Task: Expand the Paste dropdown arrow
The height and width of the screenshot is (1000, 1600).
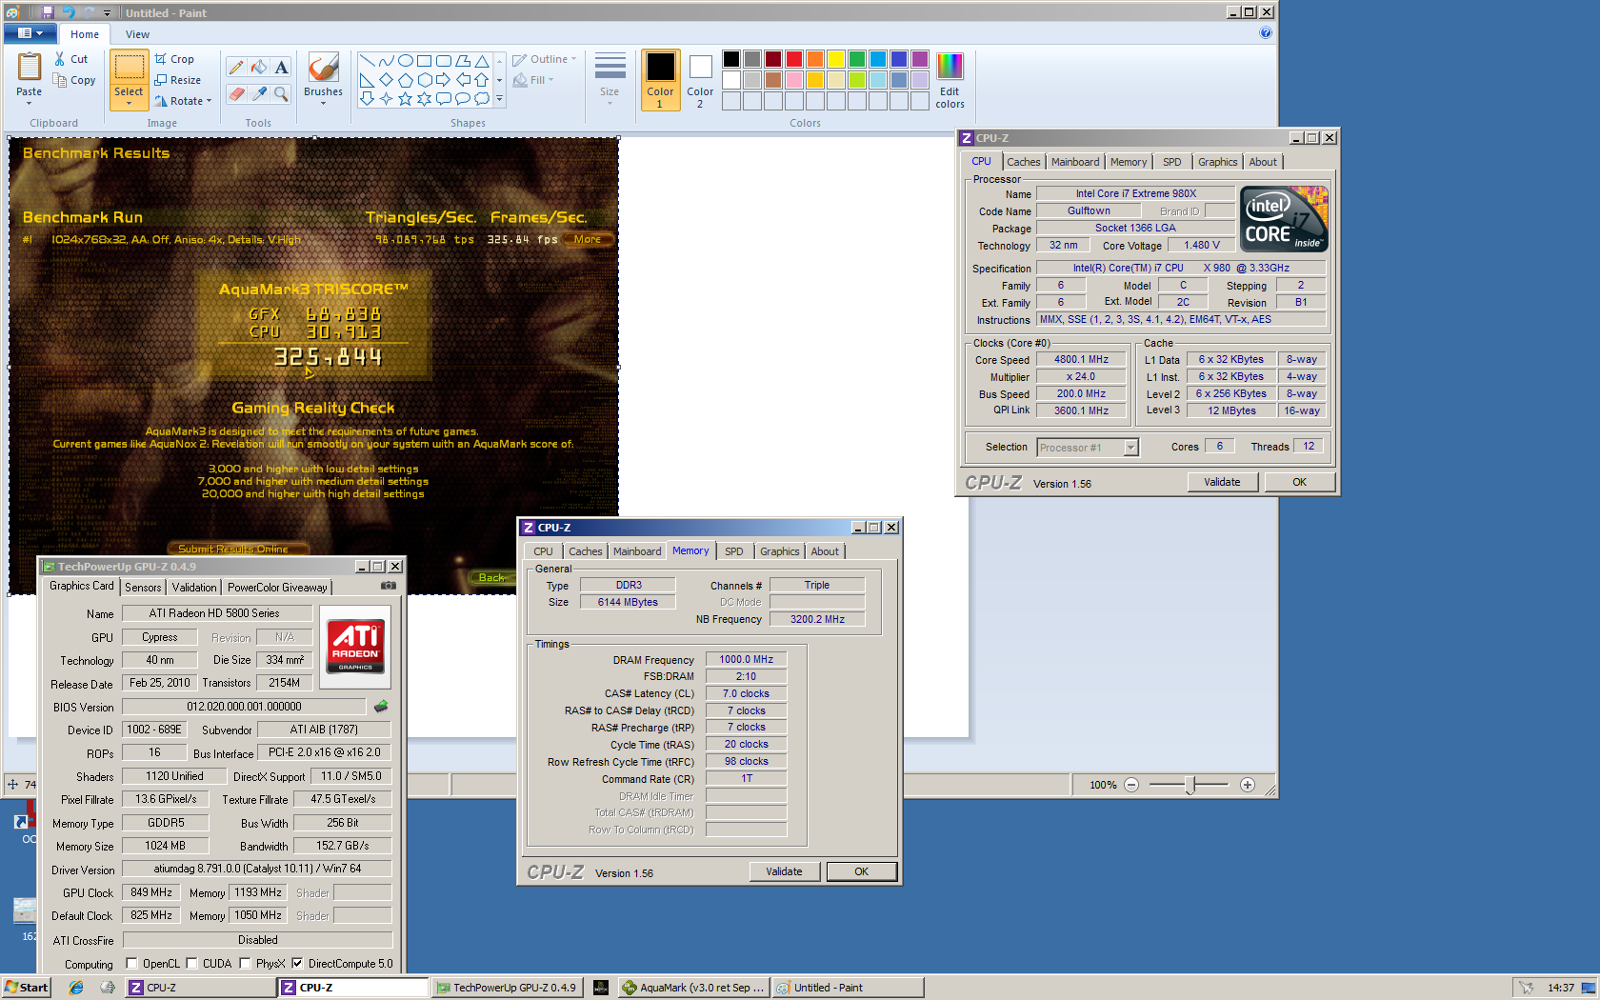Action: (x=29, y=103)
